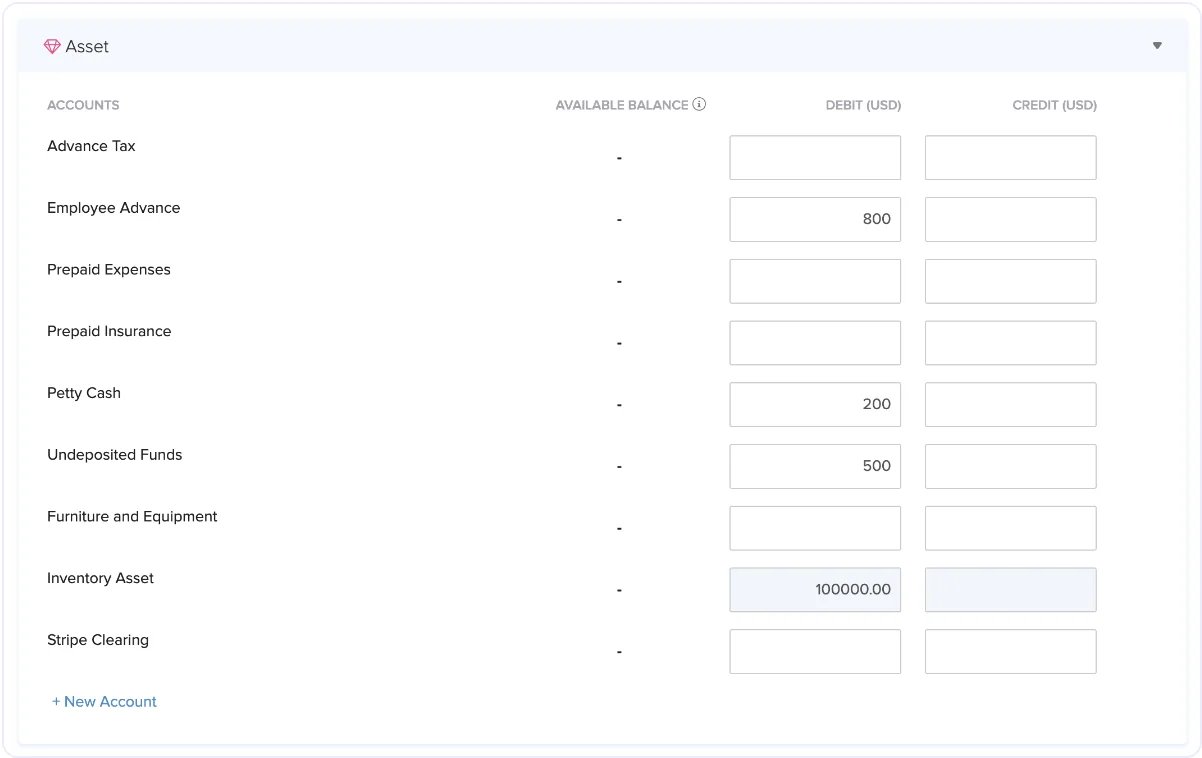The width and height of the screenshot is (1202, 758).
Task: Click the Furniture and Equipment credit field
Action: click(1010, 528)
